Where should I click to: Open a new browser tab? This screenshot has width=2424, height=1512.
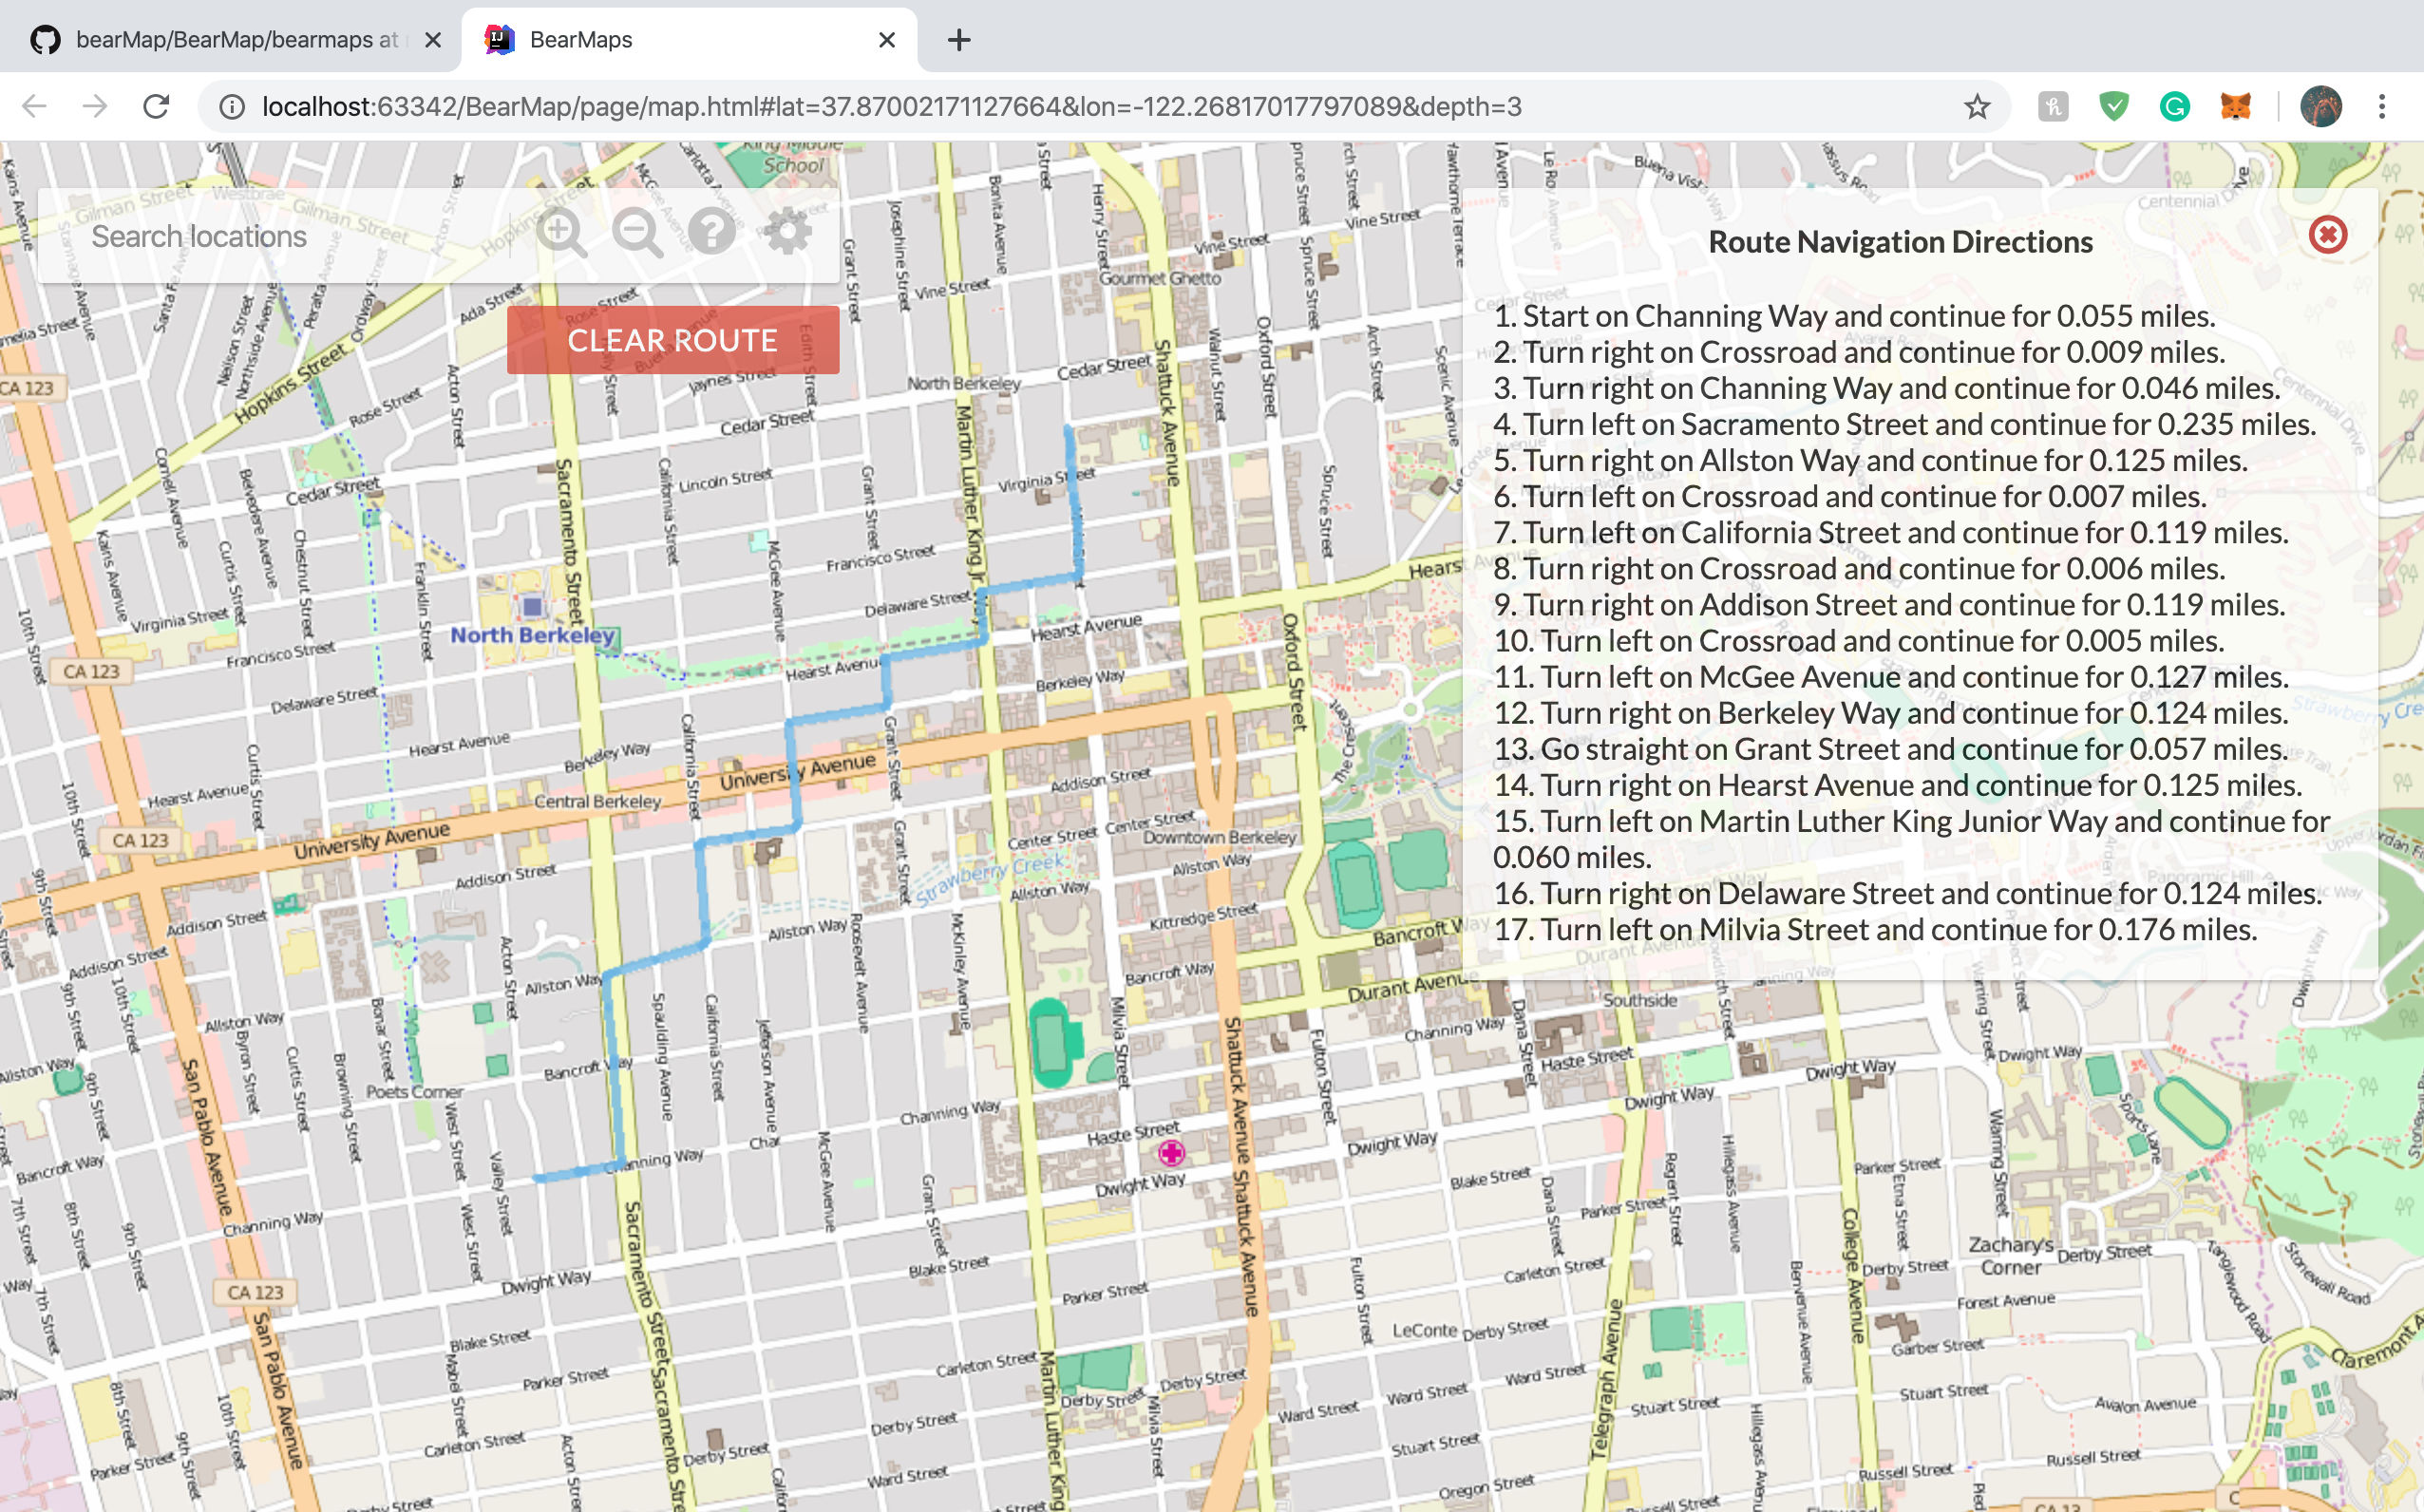tap(959, 40)
